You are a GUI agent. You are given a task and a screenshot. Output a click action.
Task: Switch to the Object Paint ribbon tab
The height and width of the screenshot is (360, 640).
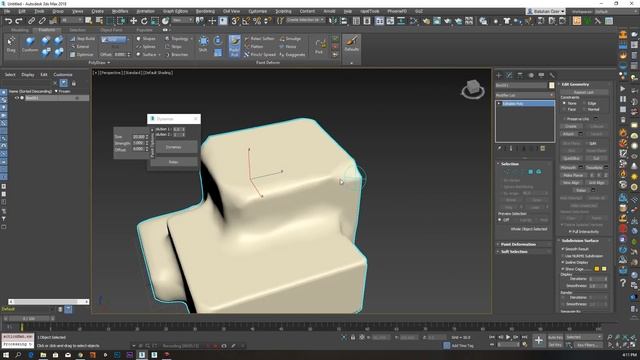111,30
